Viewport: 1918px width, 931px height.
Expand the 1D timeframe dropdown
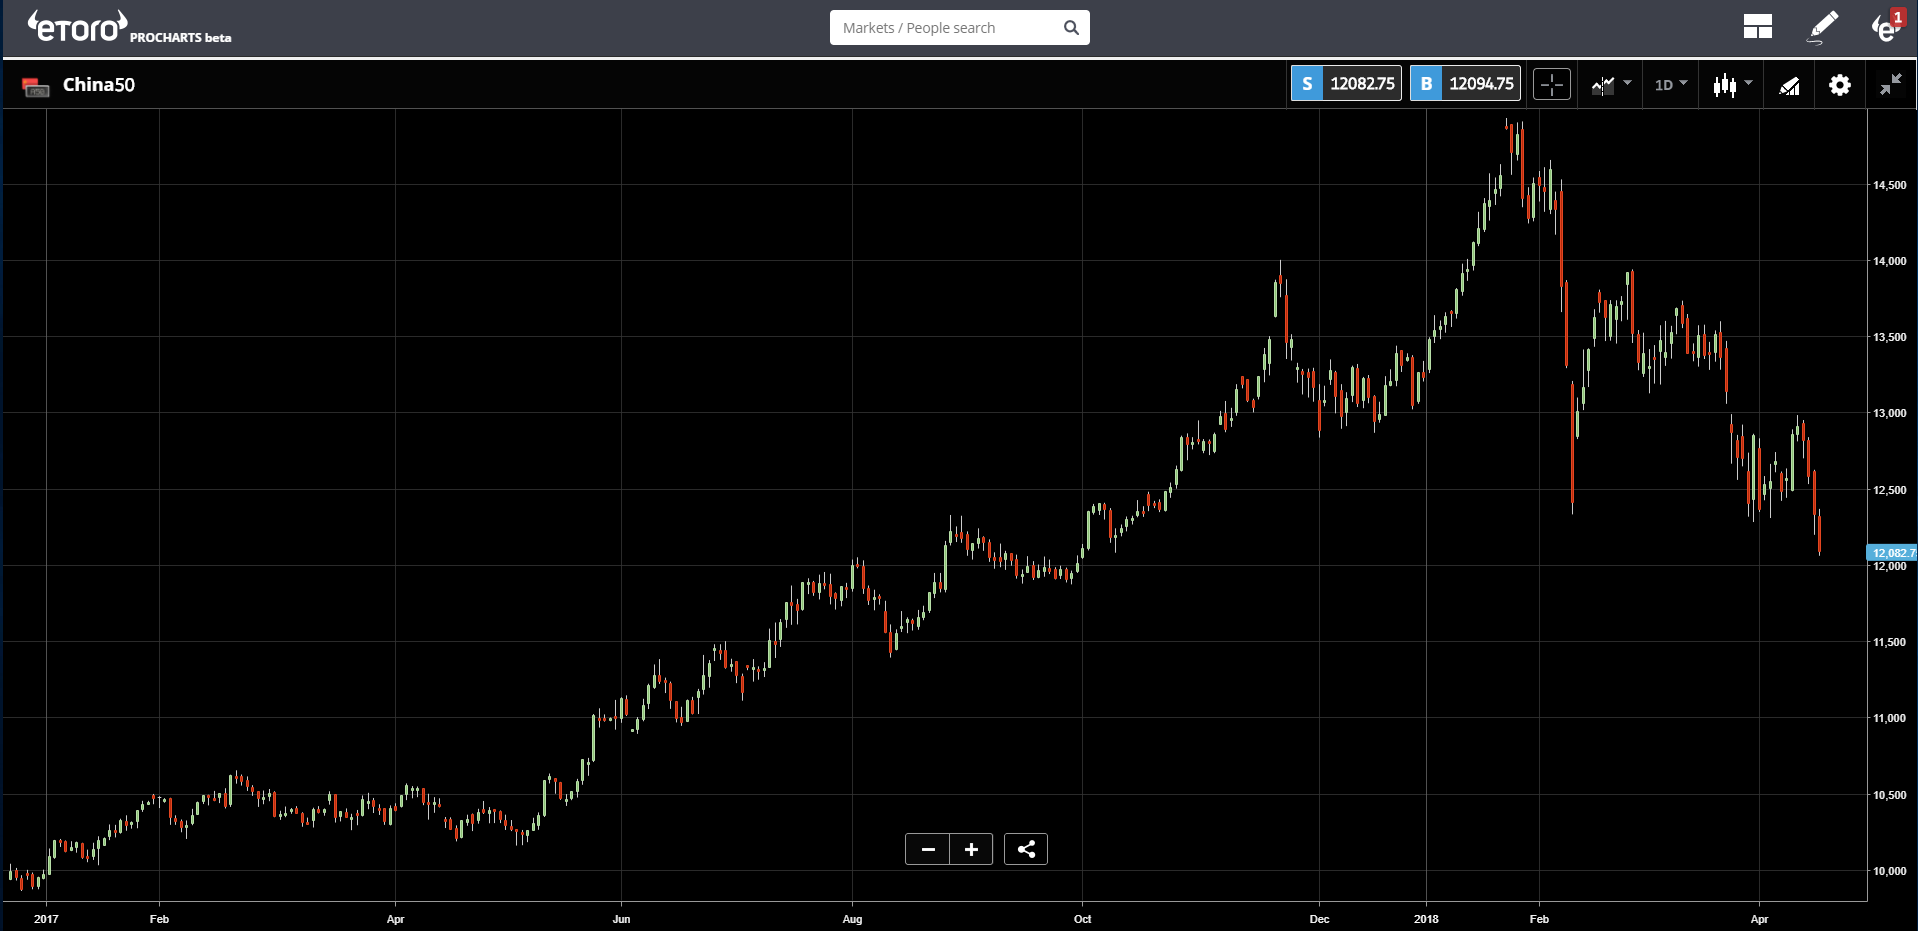pos(1670,84)
